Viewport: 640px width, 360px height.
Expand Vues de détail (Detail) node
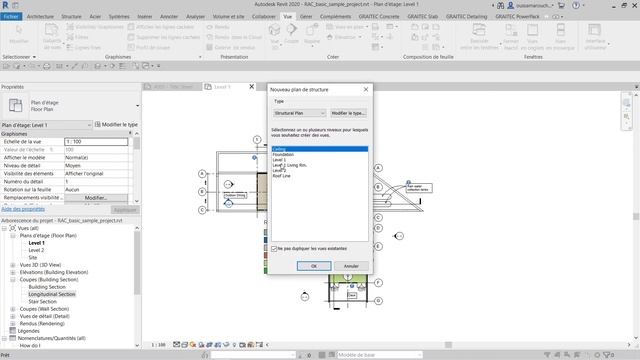tap(13, 316)
